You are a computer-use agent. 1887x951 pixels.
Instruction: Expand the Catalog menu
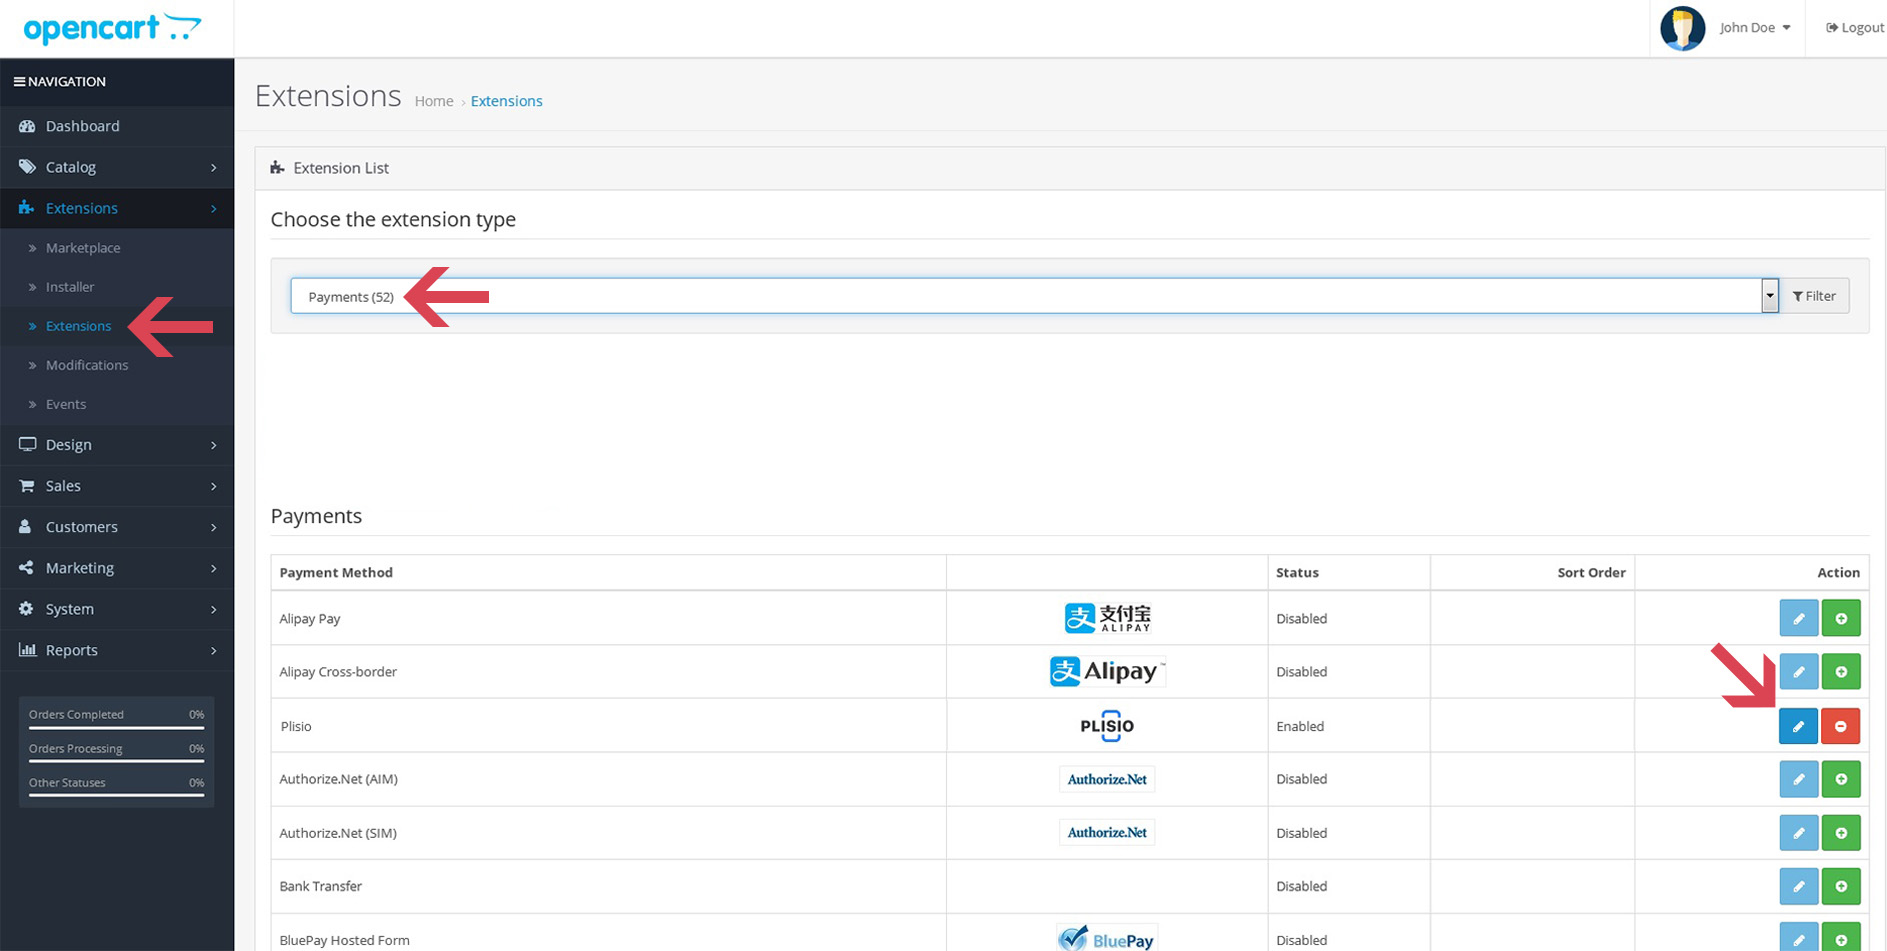tap(117, 167)
